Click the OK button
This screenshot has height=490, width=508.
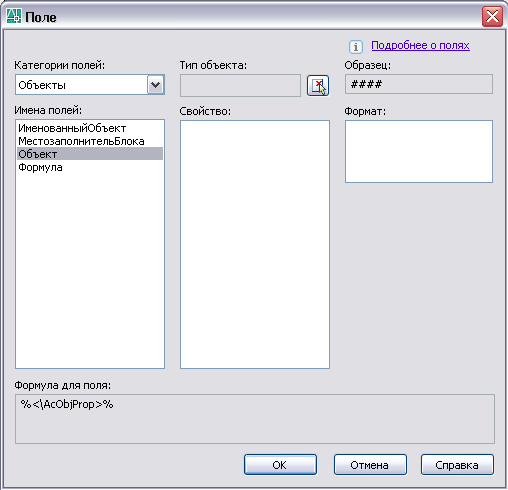pyautogui.click(x=280, y=465)
